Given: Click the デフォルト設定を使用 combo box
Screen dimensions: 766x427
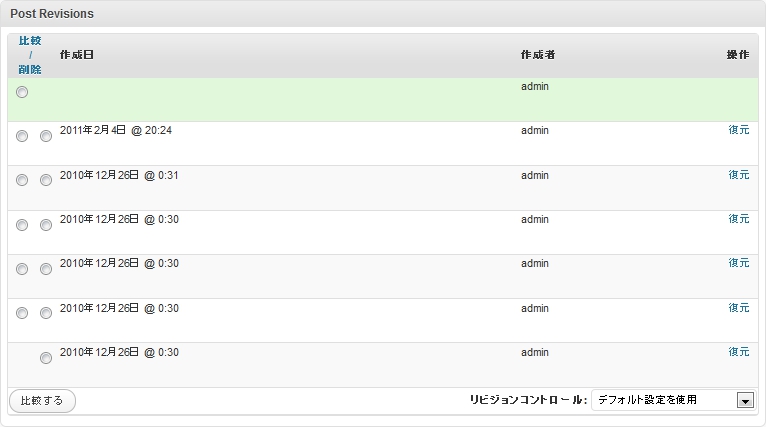Looking at the screenshot, I should click(x=664, y=400).
